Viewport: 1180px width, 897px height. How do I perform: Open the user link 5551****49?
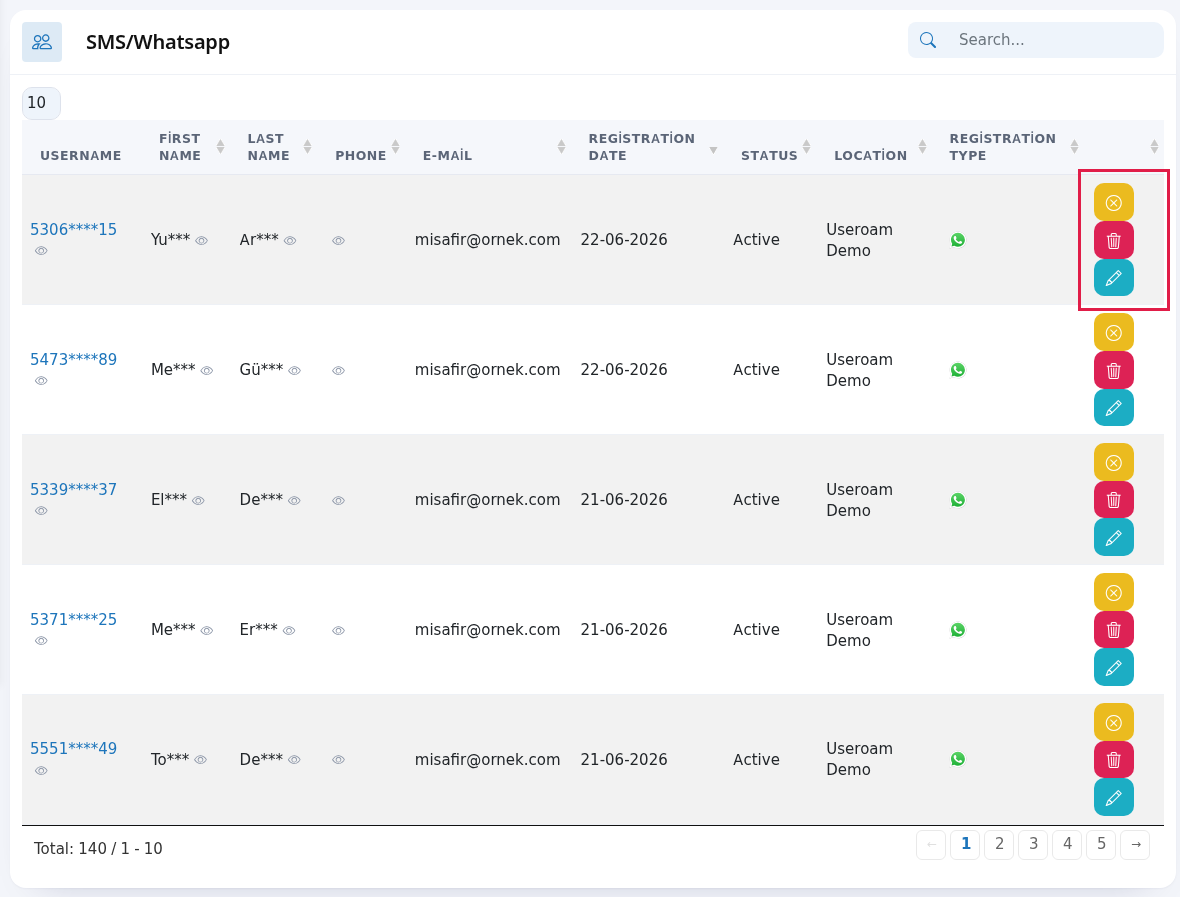74,749
